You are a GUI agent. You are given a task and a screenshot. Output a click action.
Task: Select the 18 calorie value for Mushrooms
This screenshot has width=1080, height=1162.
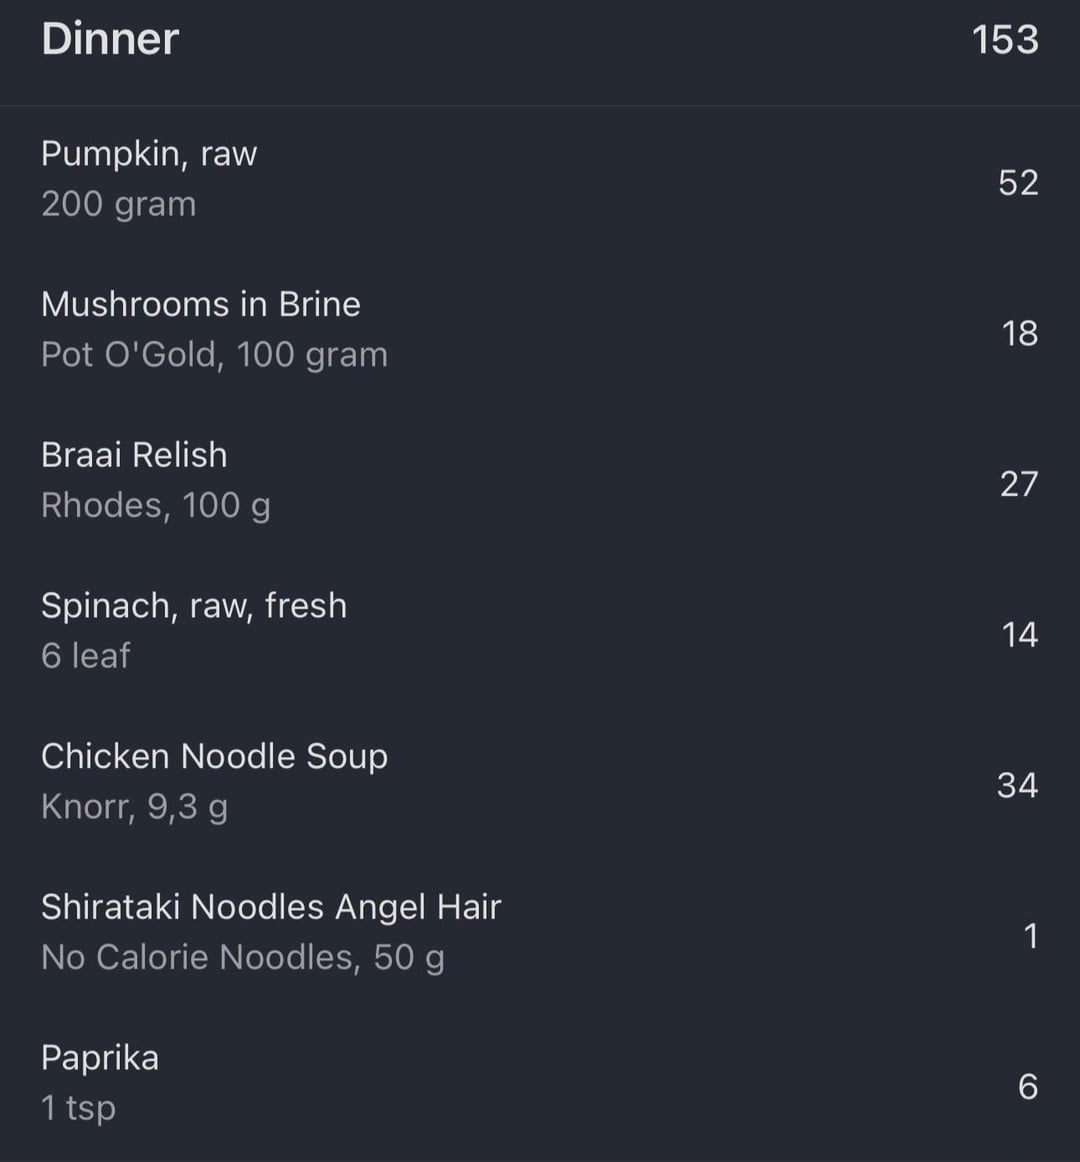coord(1019,334)
